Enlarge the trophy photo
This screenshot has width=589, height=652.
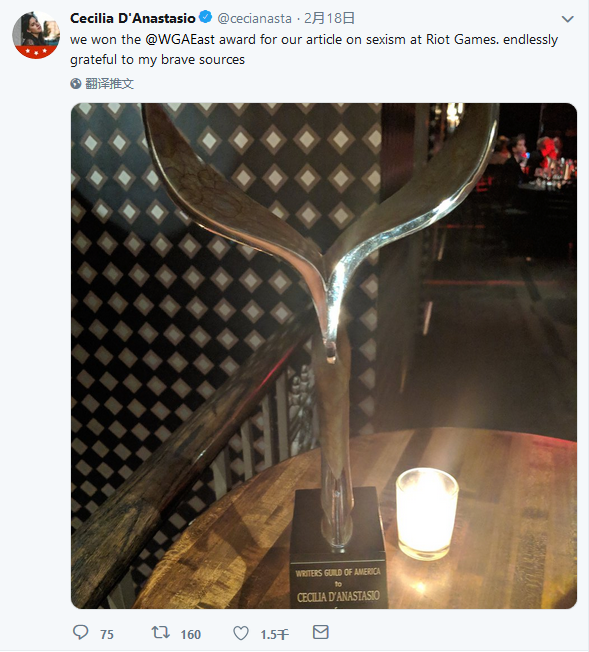click(324, 356)
